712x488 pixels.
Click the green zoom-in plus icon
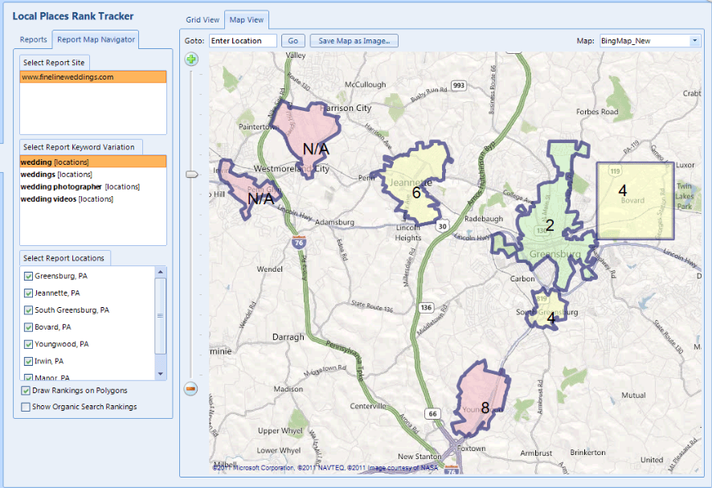click(191, 60)
